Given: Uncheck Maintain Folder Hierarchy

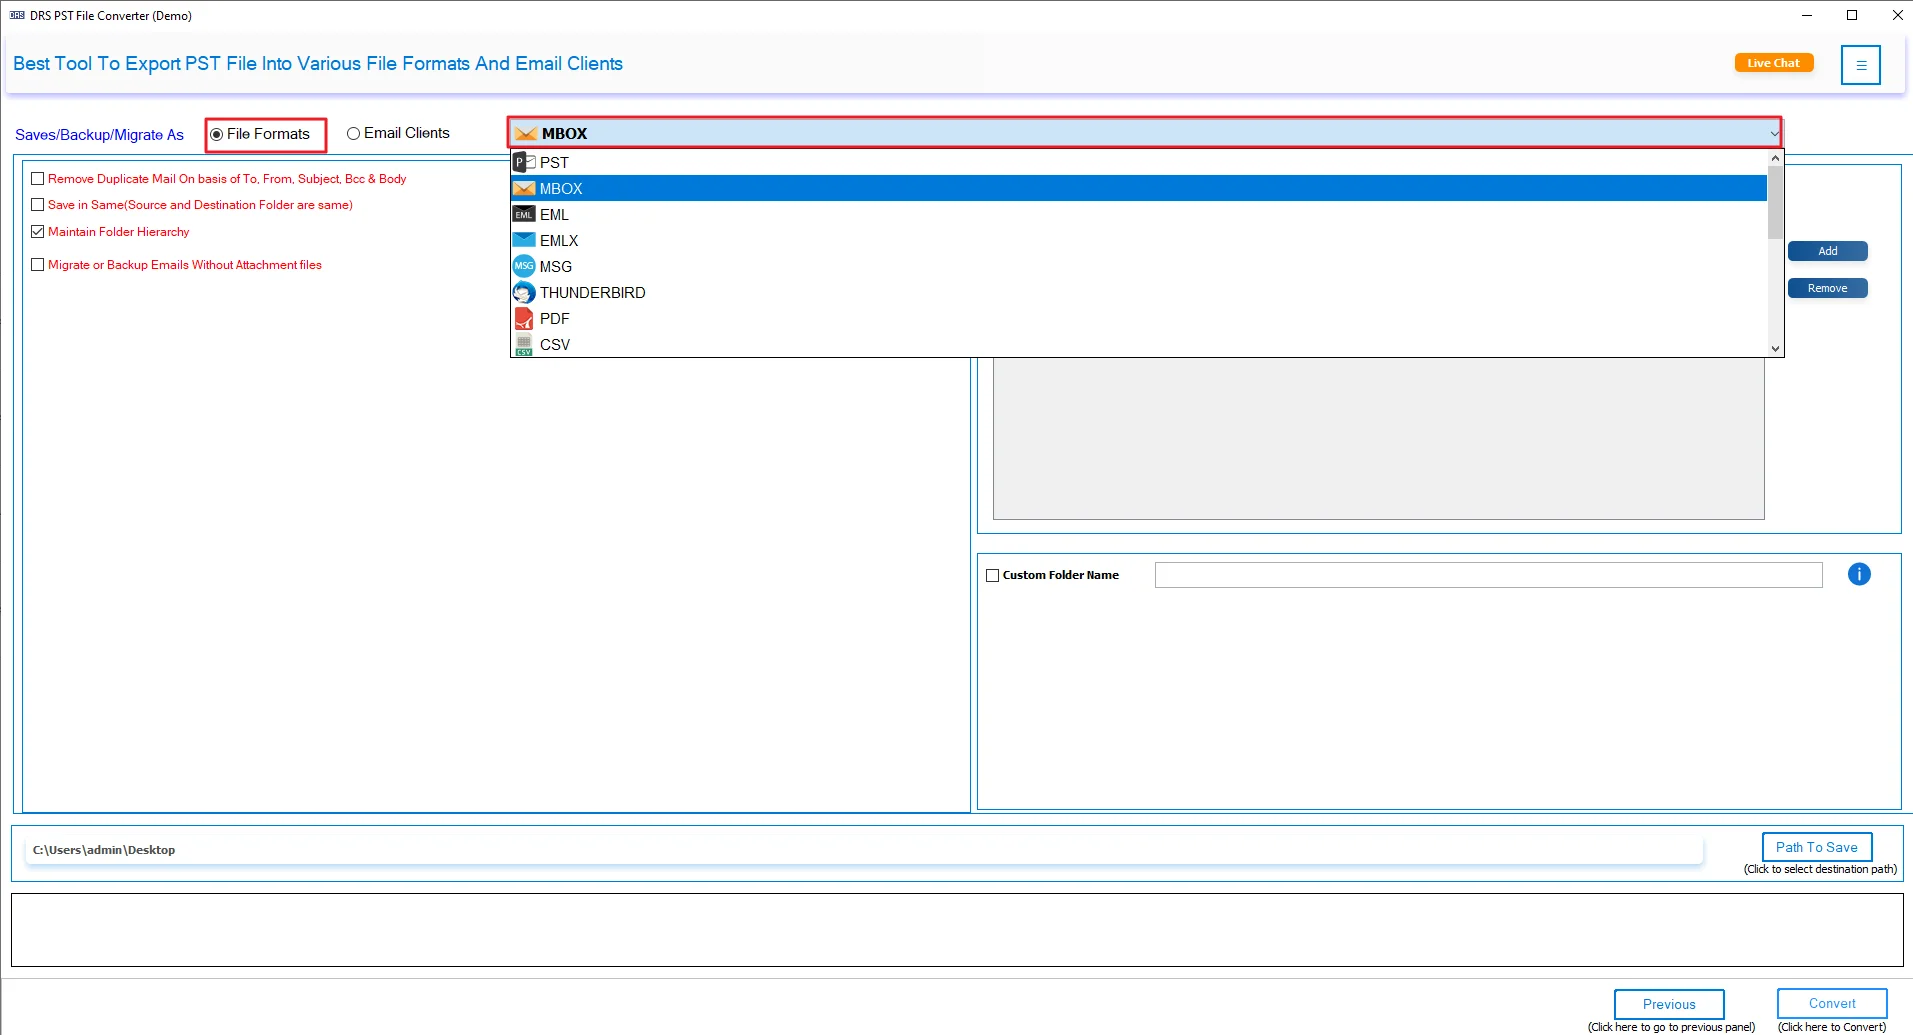Looking at the screenshot, I should [x=38, y=231].
